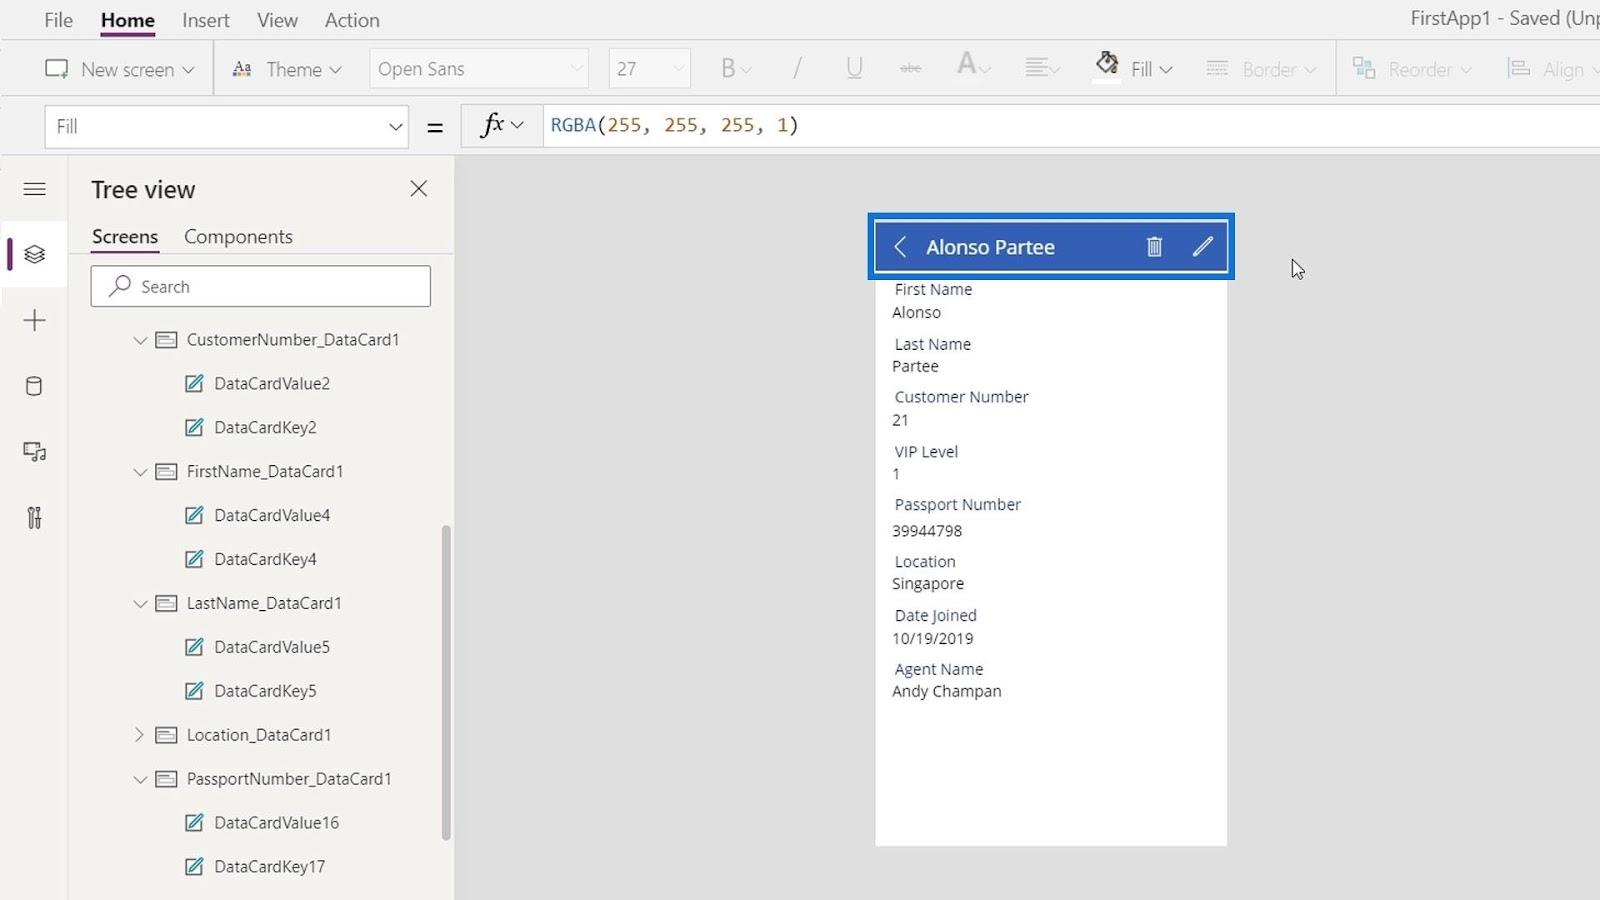Collapse PassportNumber_DataCard1 node
1600x900 pixels.
[140, 779]
